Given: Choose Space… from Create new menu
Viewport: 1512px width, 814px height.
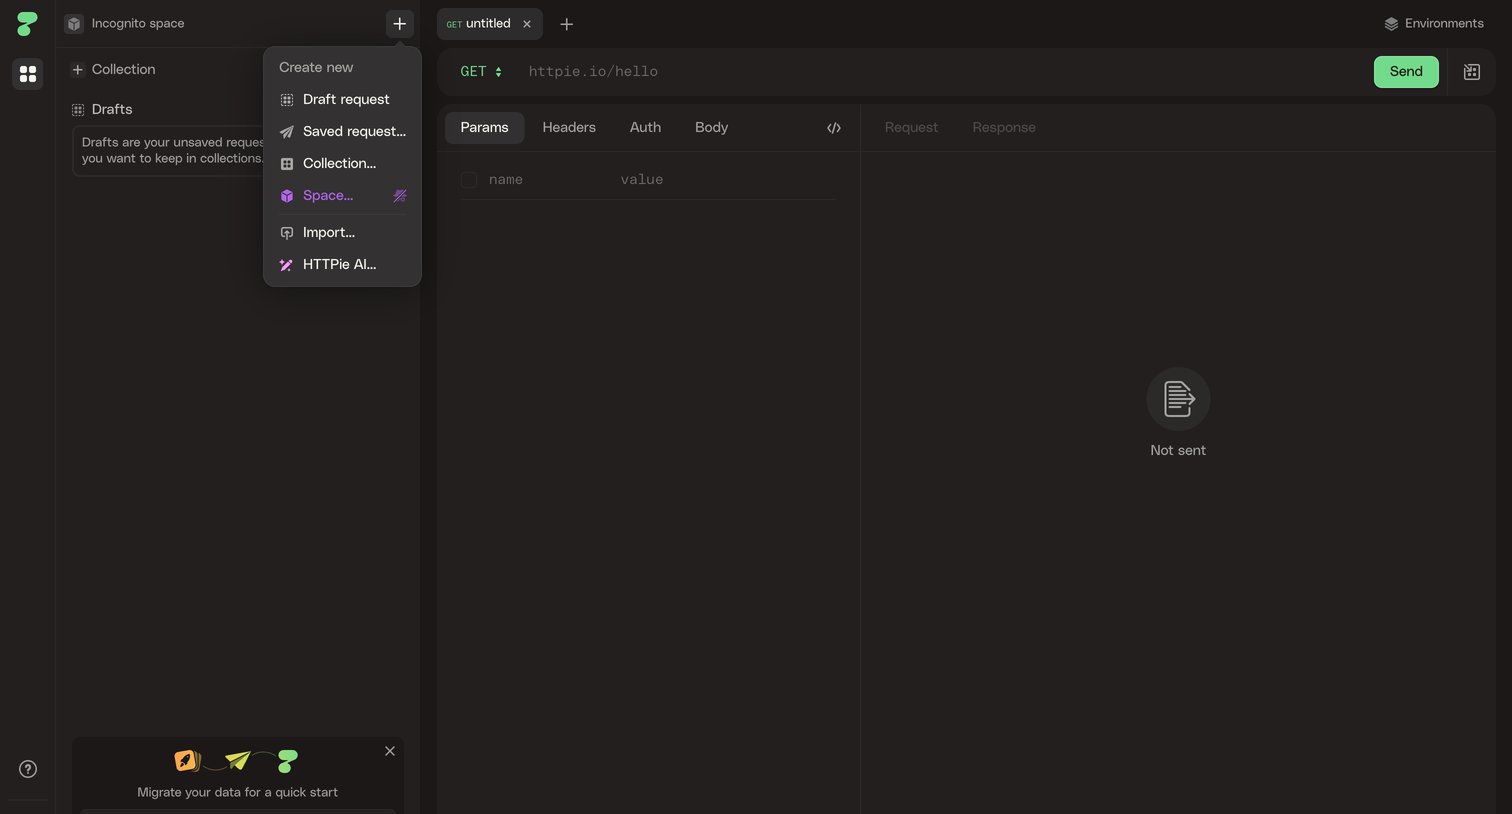Looking at the screenshot, I should pos(342,196).
